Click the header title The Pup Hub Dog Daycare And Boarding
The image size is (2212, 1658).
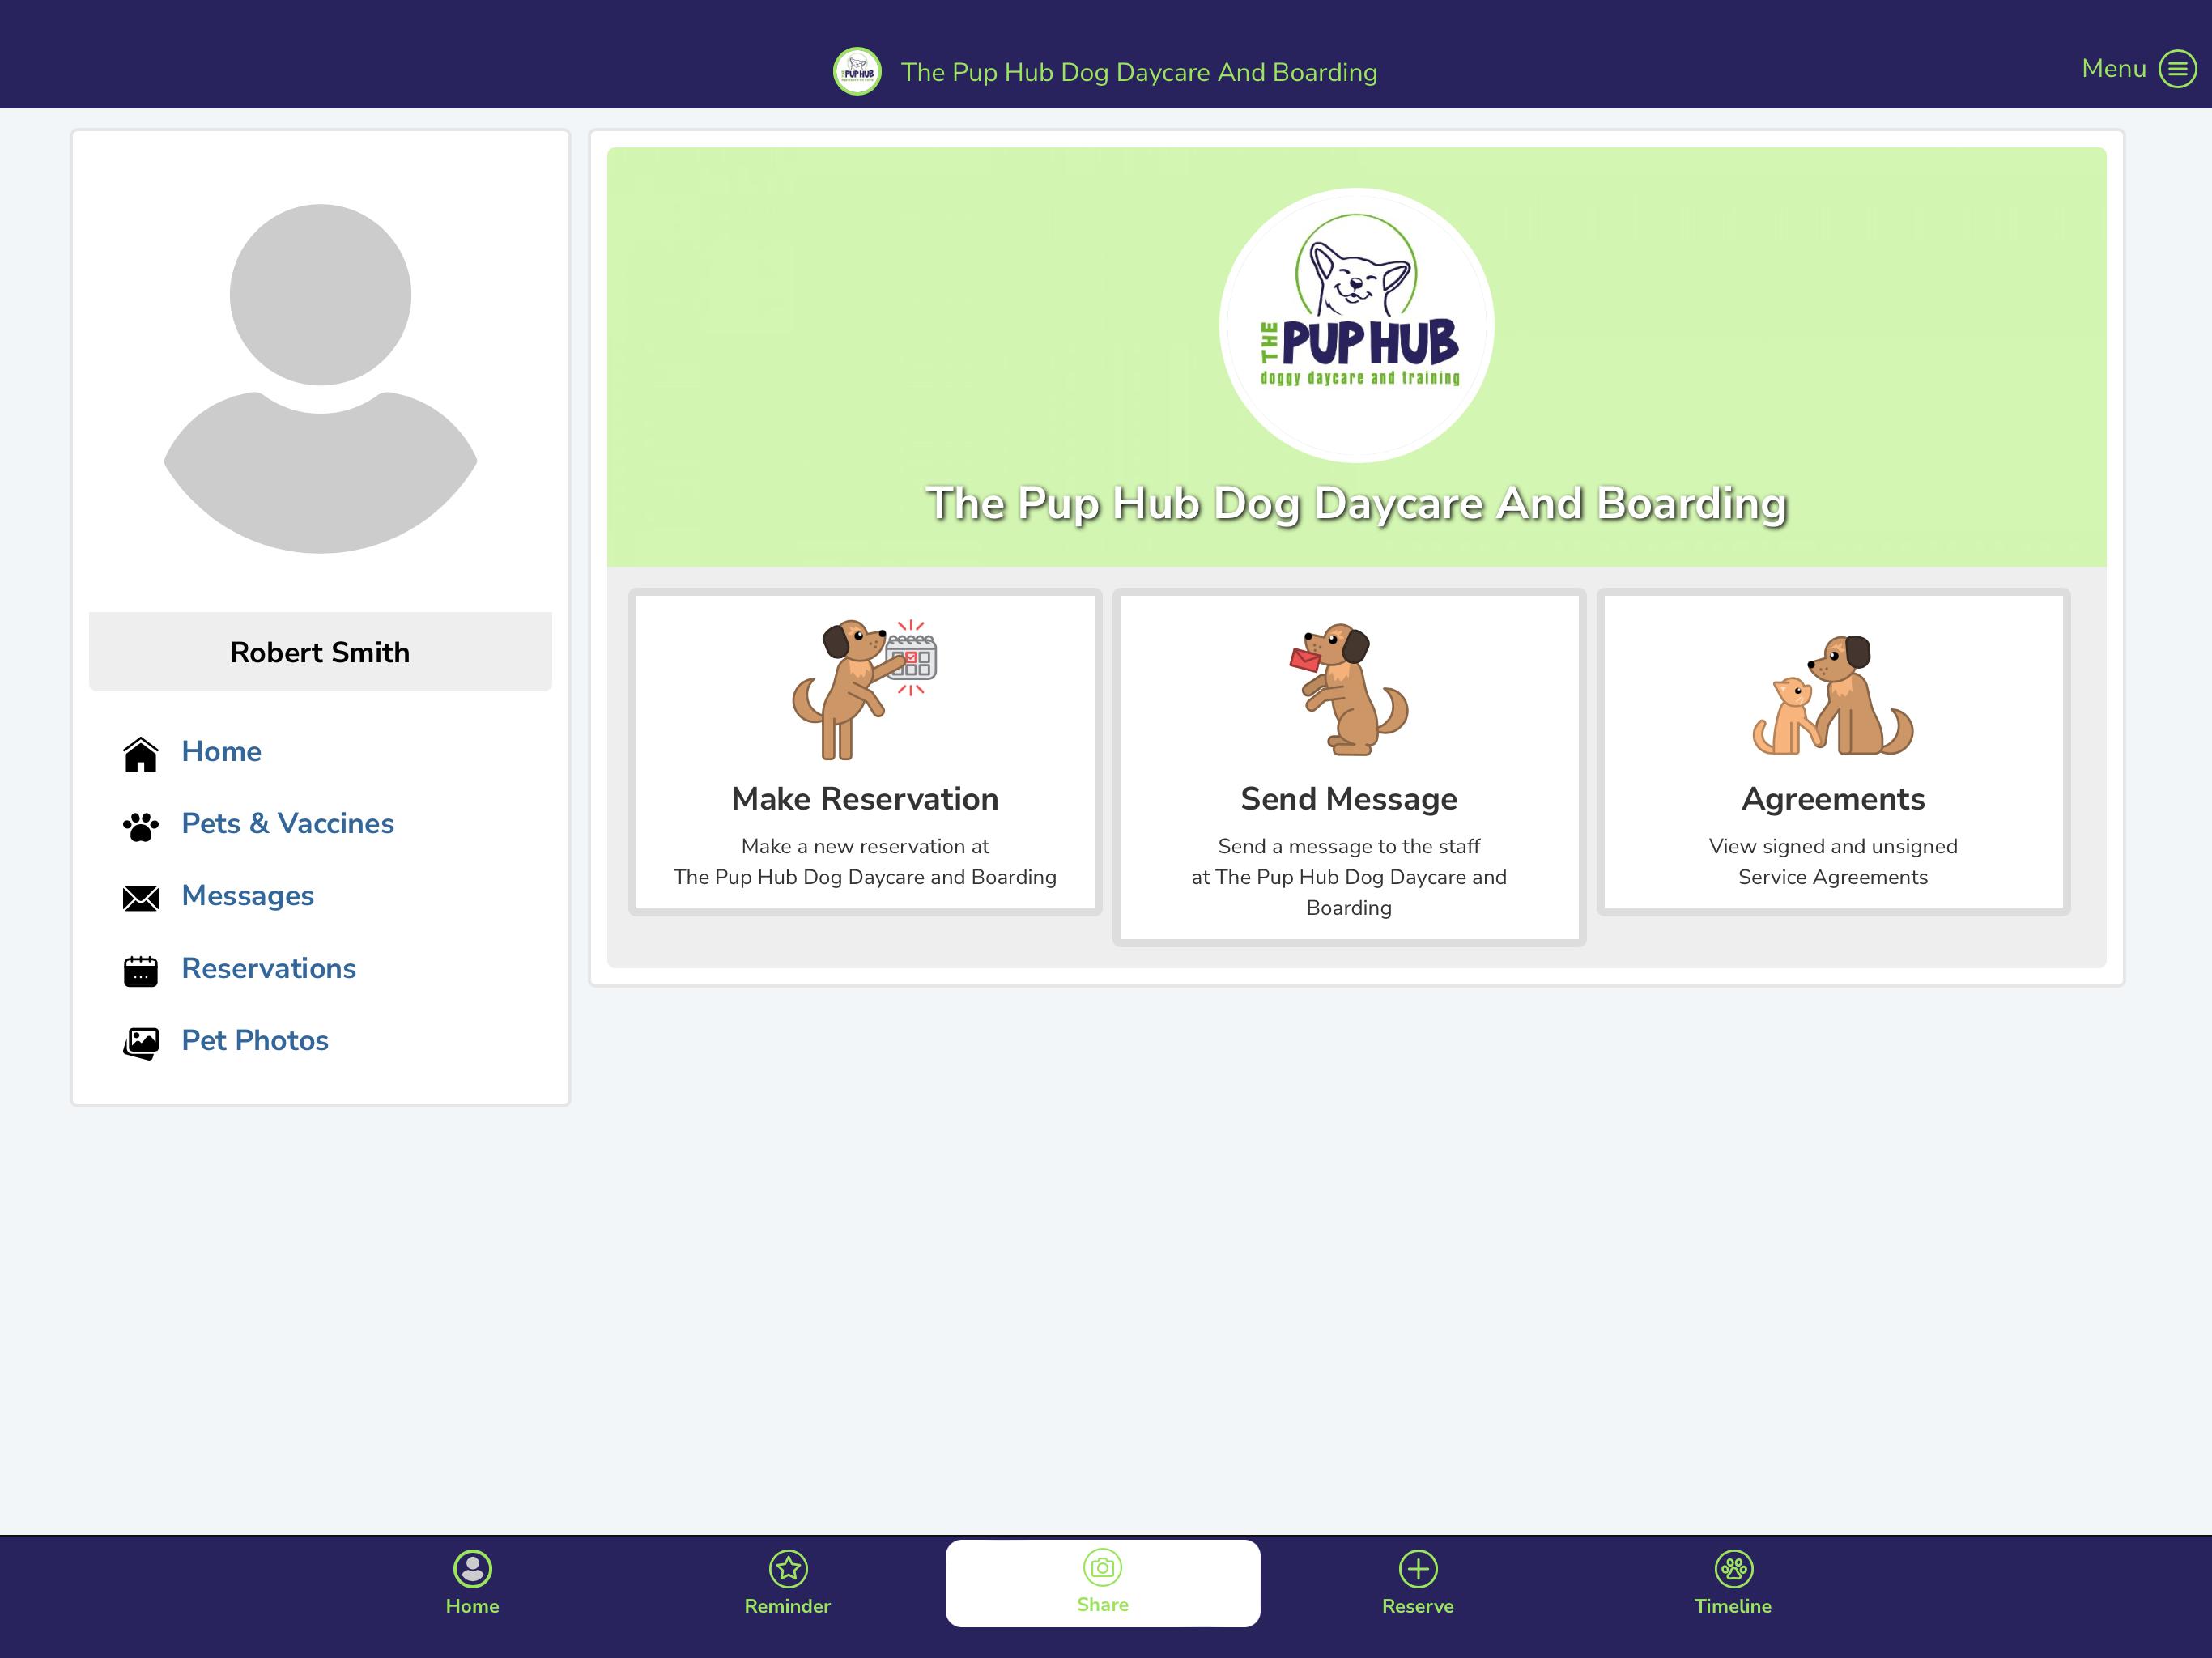point(1139,72)
